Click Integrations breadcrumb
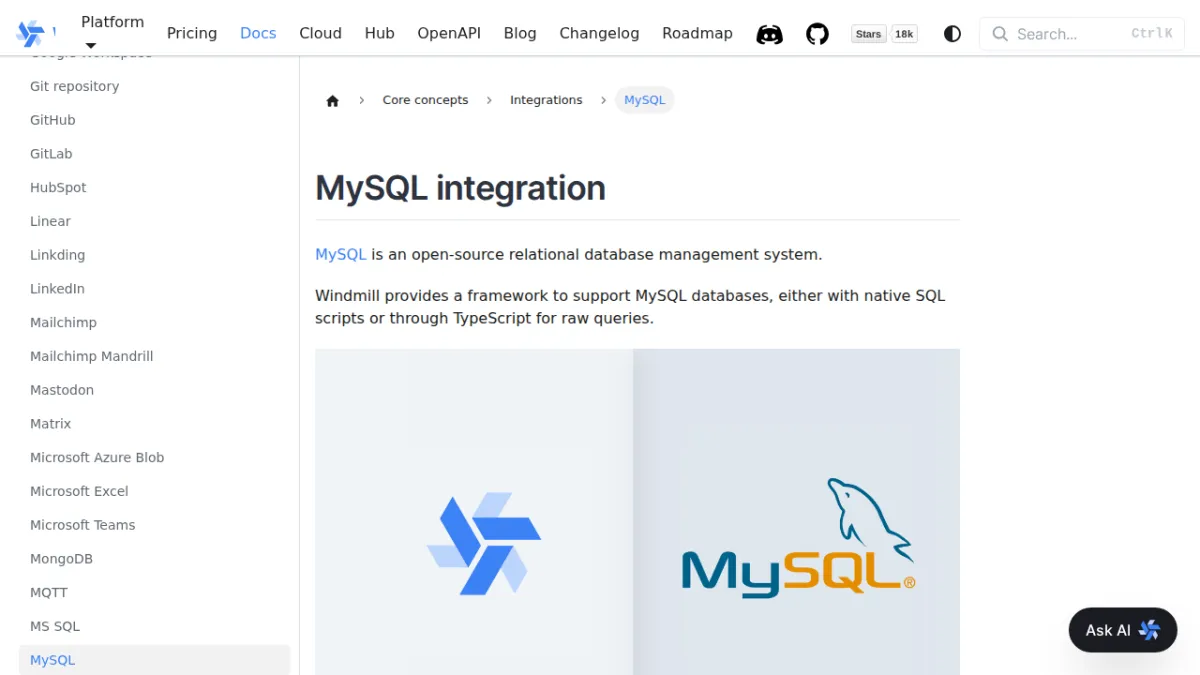1200x675 pixels. 546,100
